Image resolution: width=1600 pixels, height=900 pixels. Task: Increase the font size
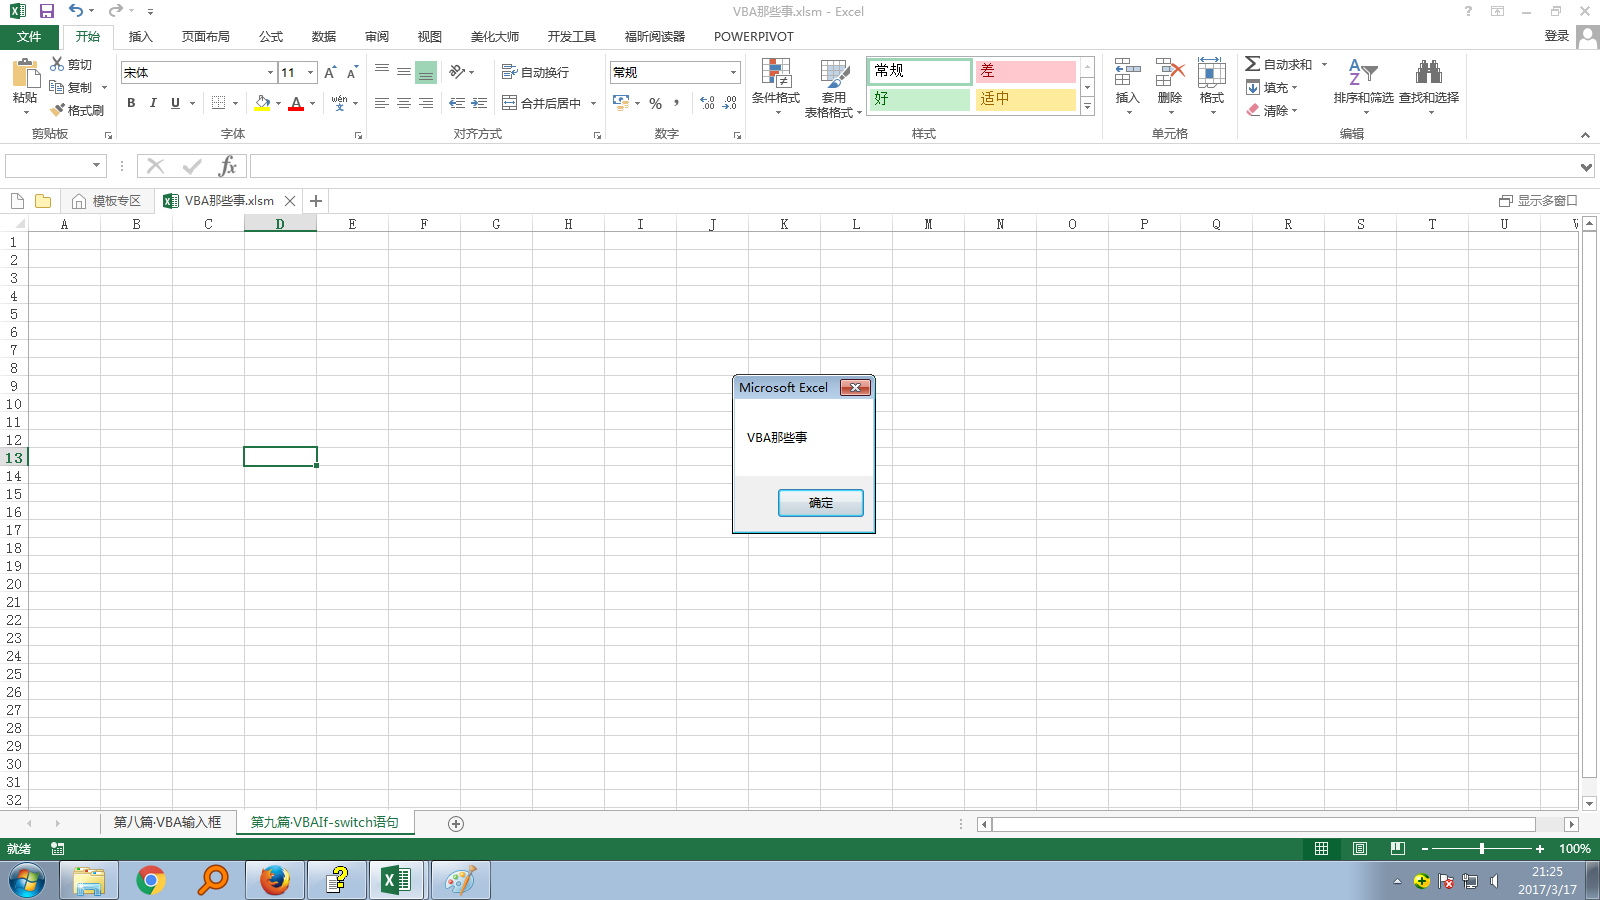[330, 72]
